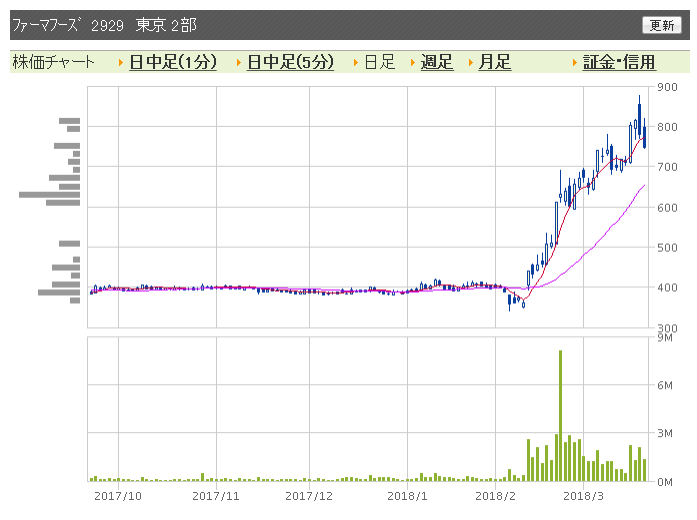Click the orange arrow before 日中足(1分)

121,63
